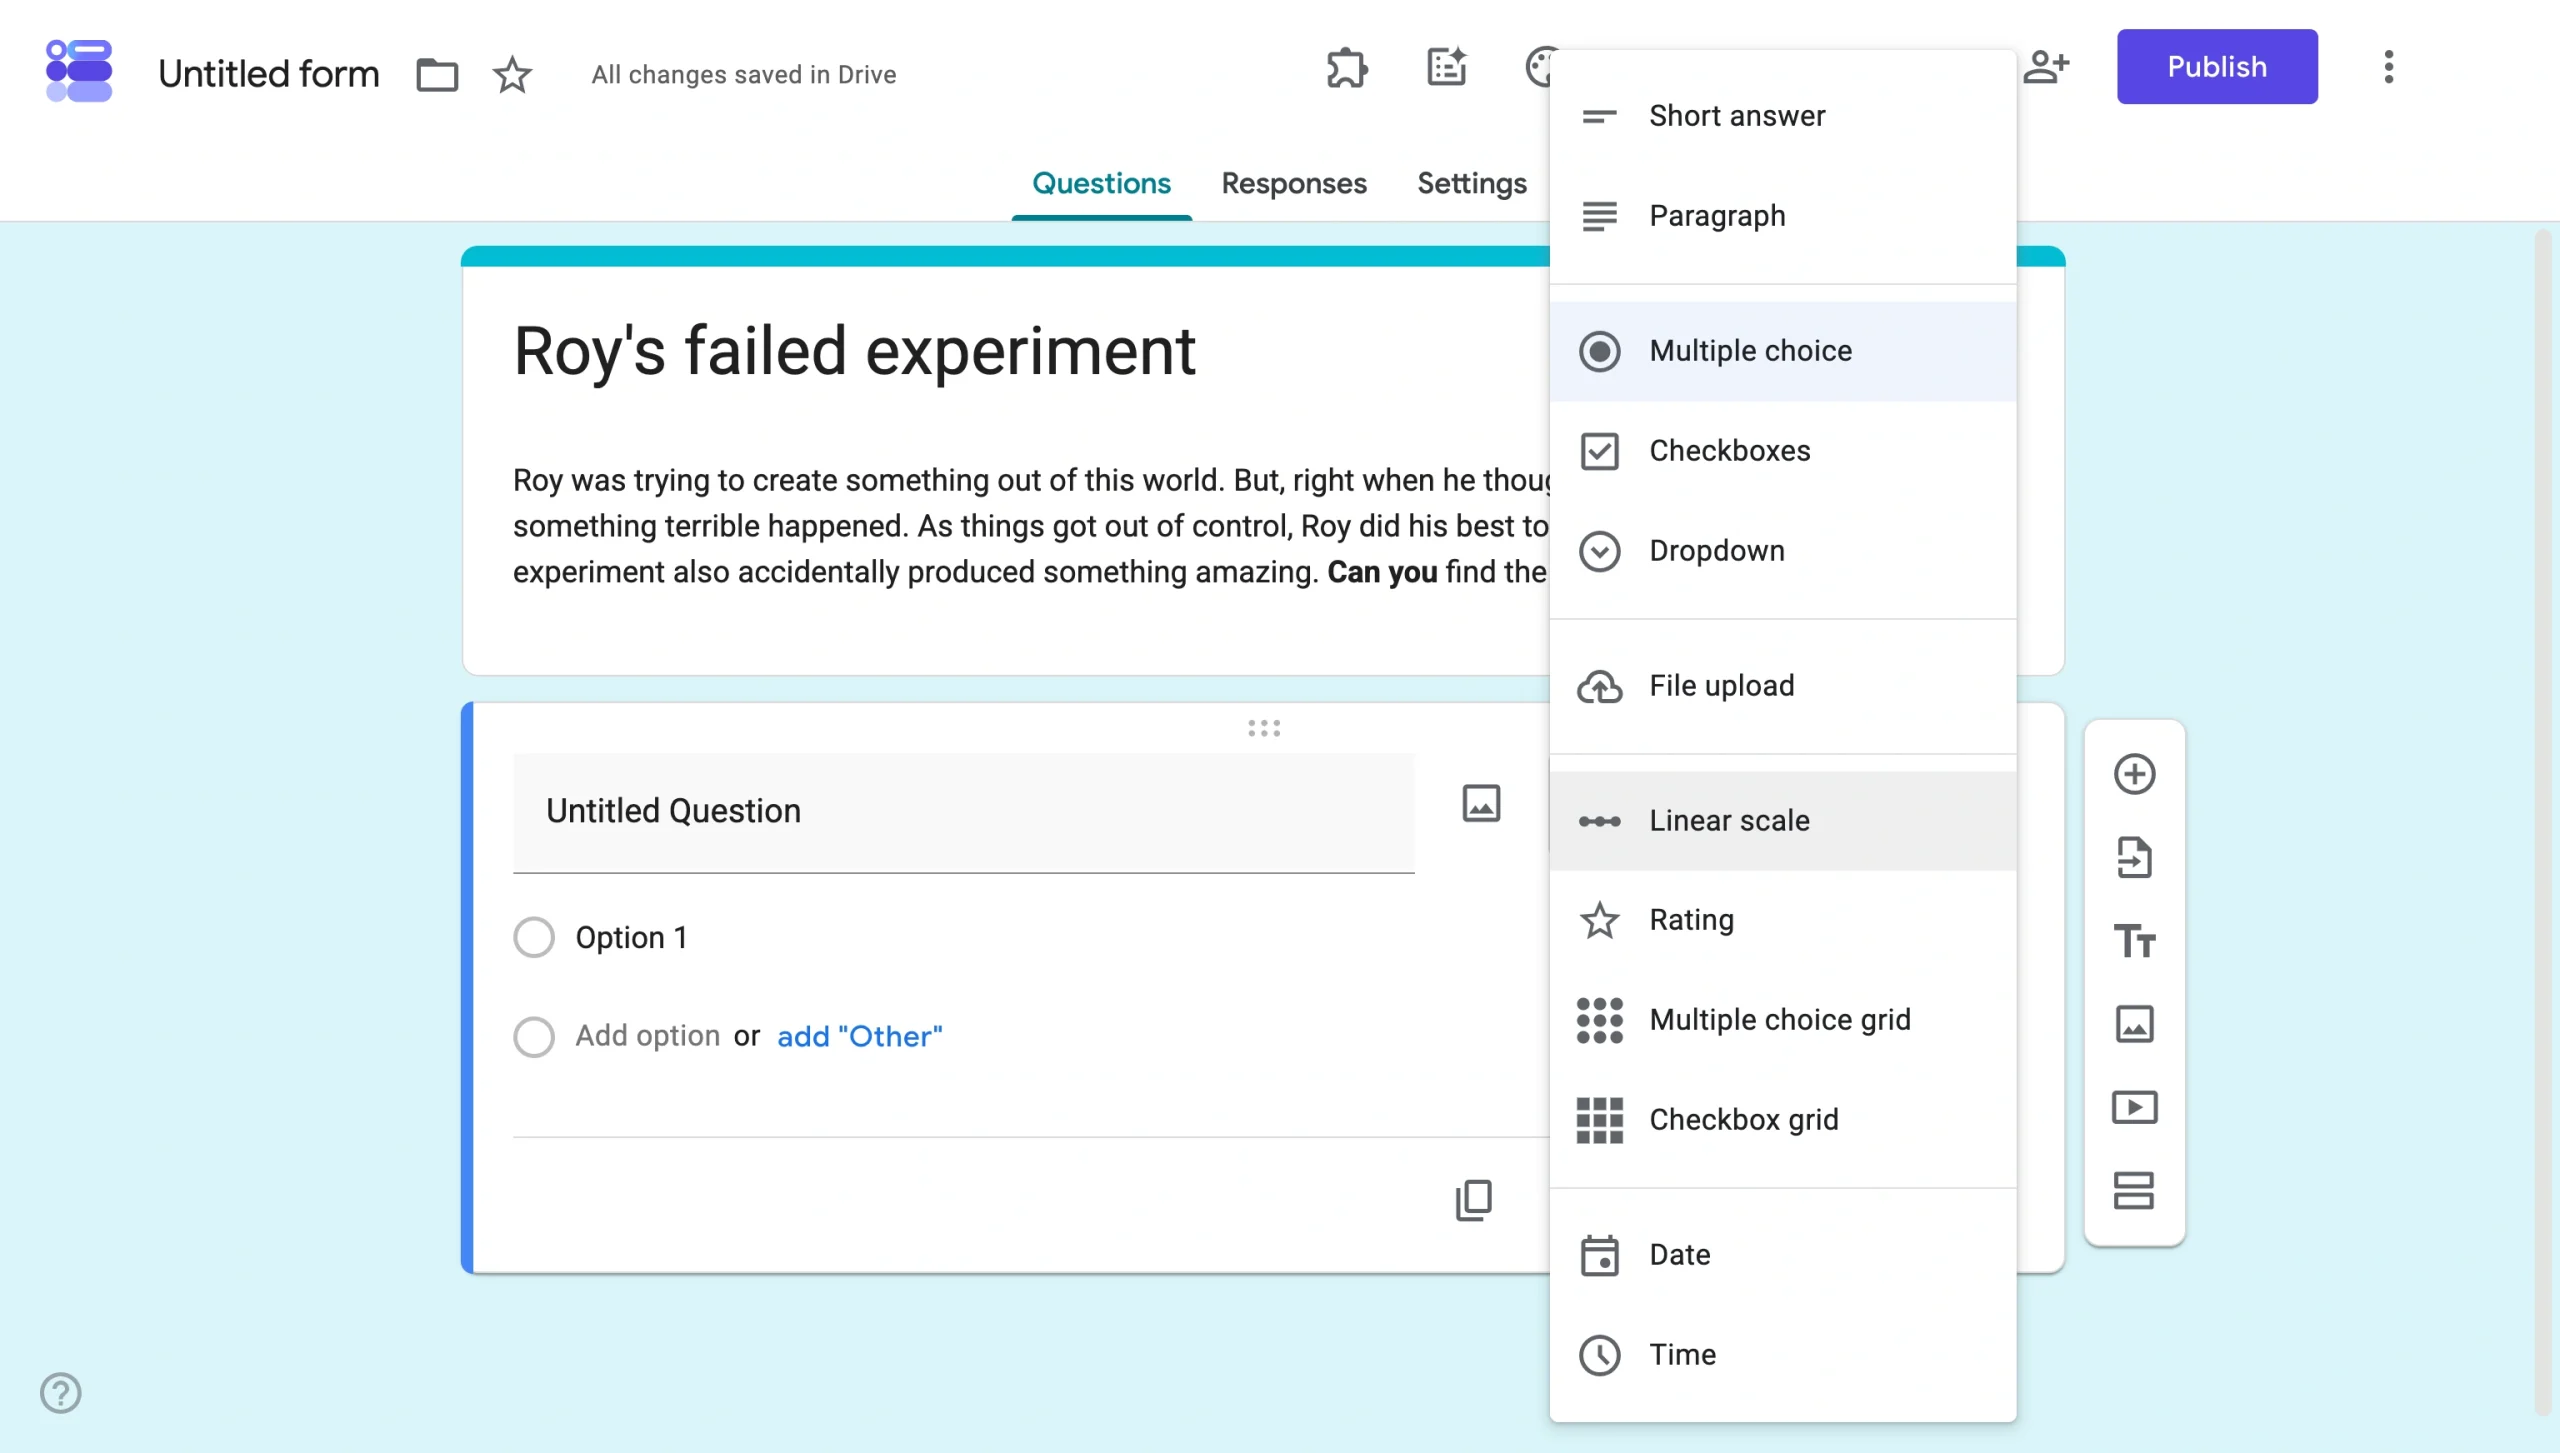The height and width of the screenshot is (1453, 2560).
Task: Add video from side toolbar
Action: click(2134, 1107)
